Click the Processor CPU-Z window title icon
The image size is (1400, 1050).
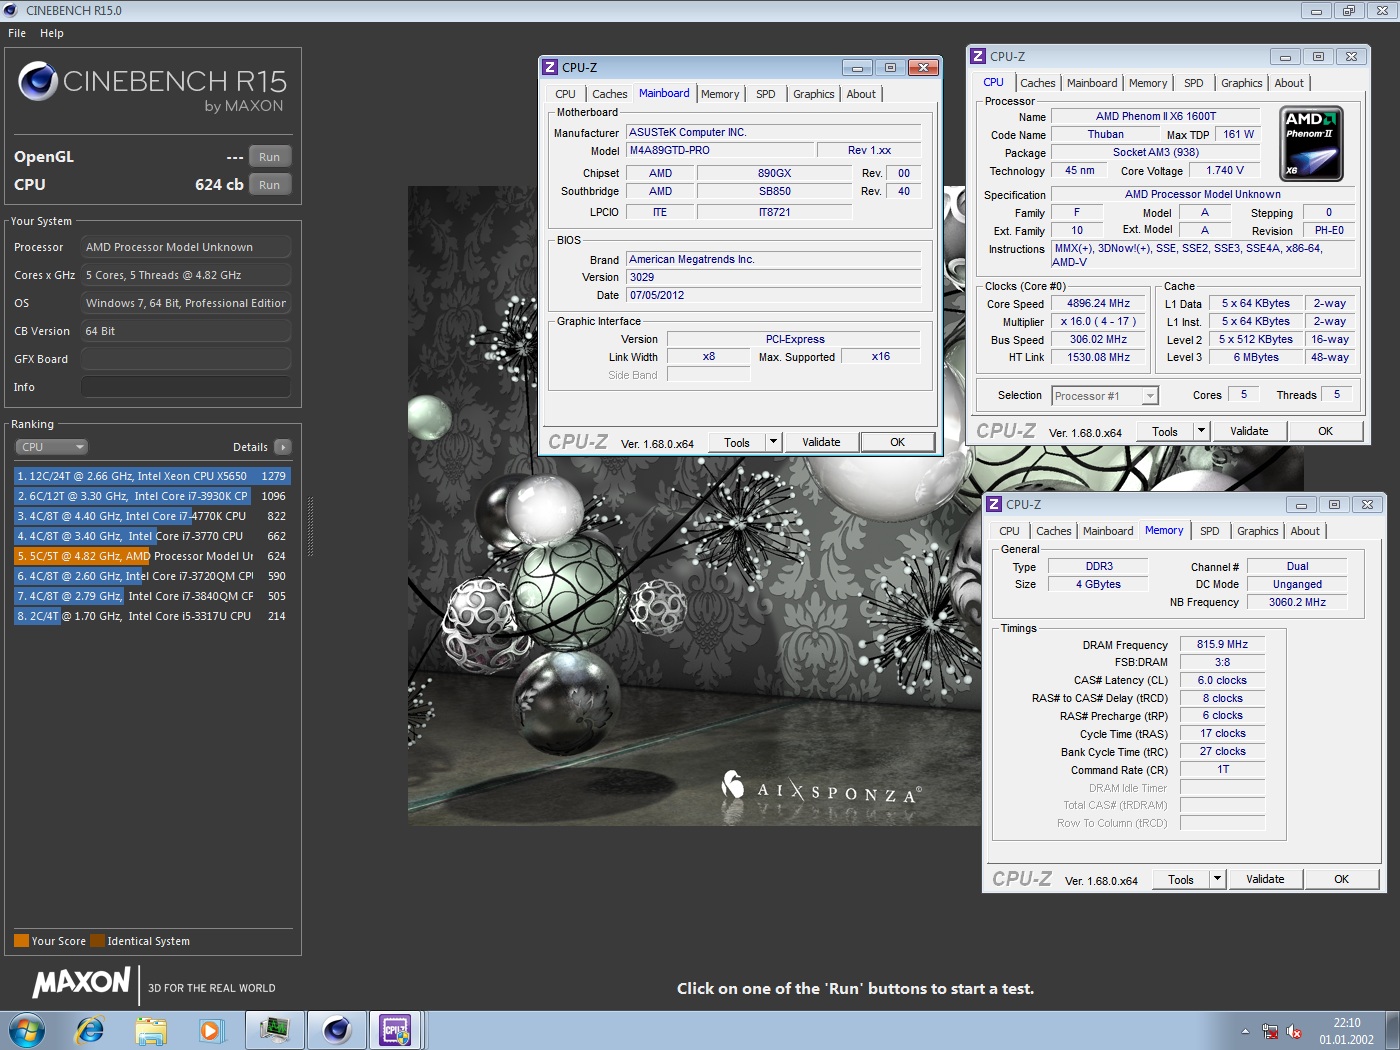point(978,56)
